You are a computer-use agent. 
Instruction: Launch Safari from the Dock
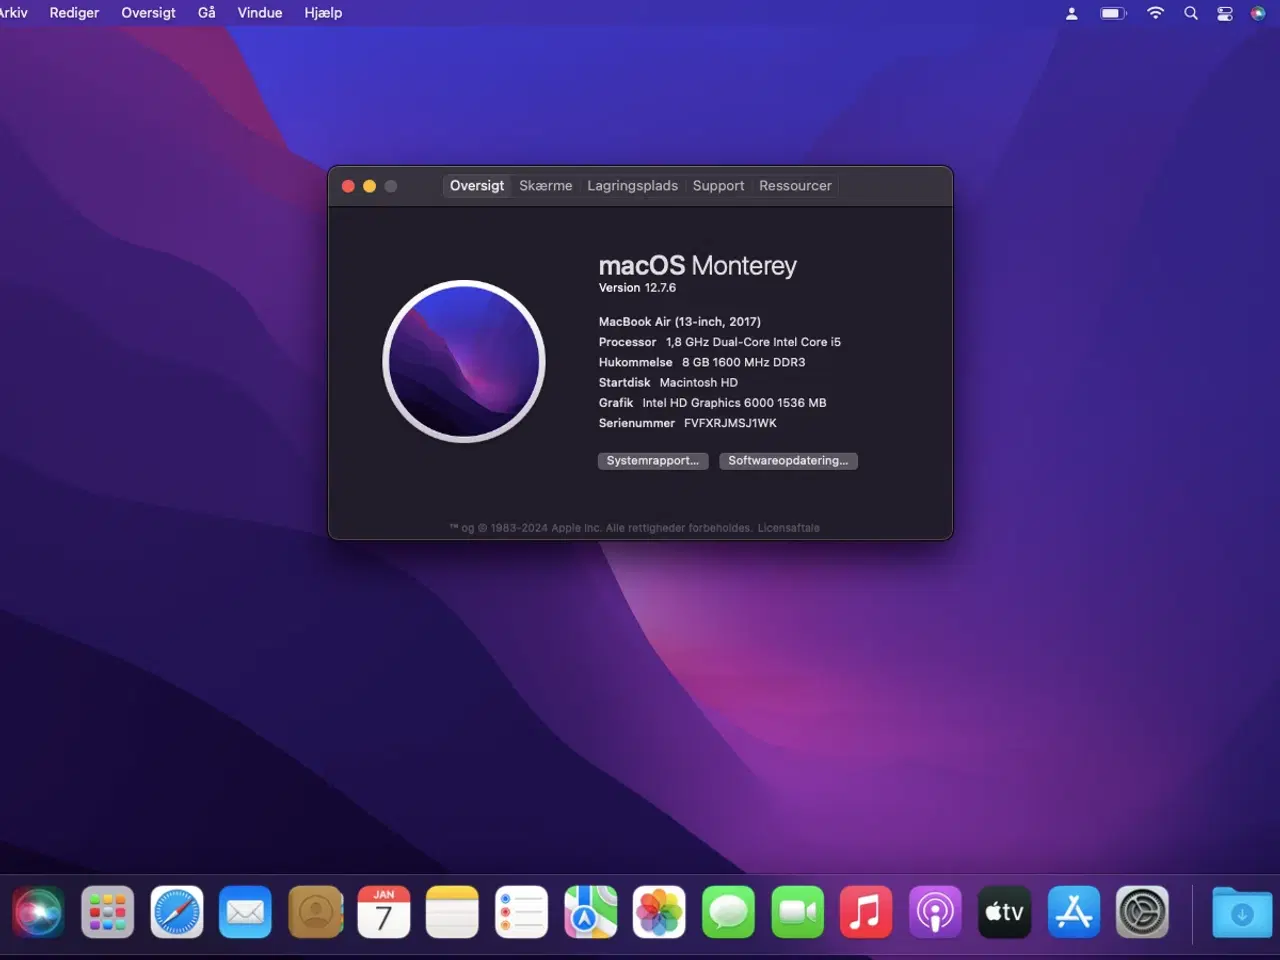177,912
